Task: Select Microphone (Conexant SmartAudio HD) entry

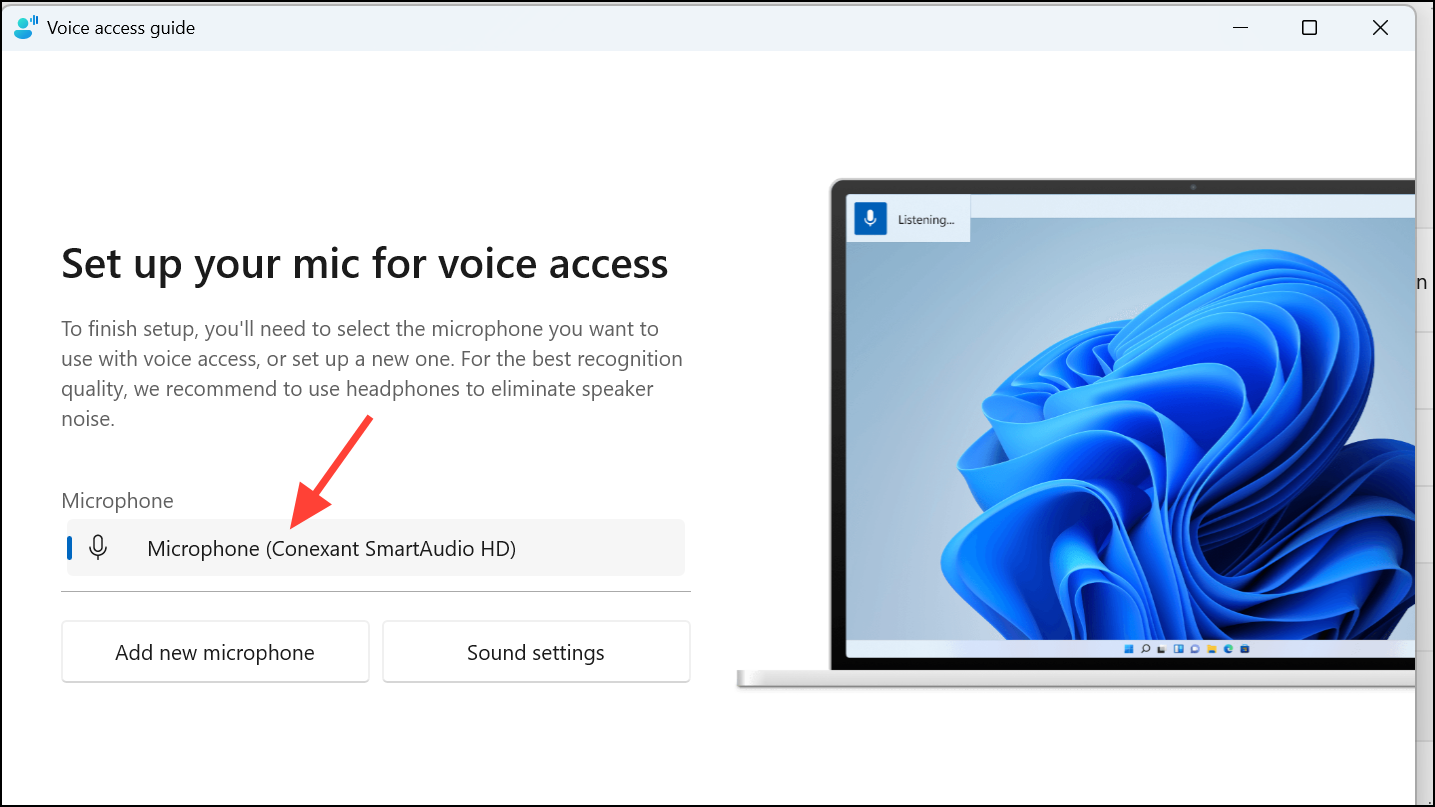Action: pyautogui.click(x=376, y=548)
